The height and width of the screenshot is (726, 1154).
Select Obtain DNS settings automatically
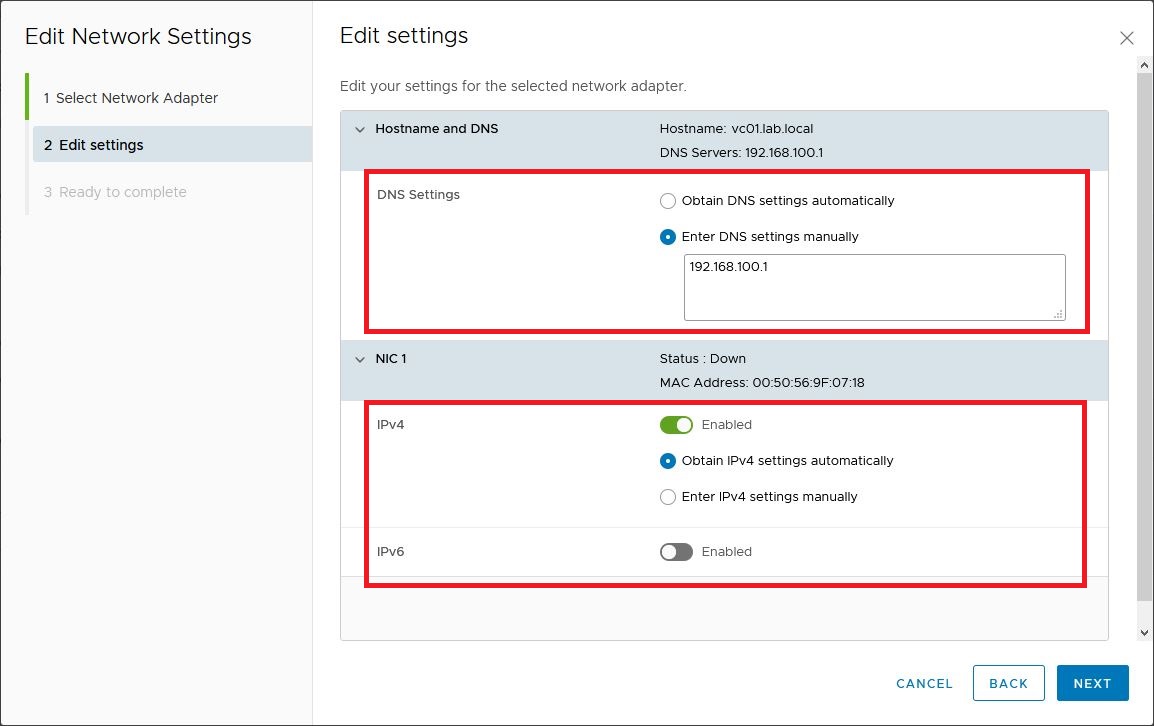point(668,201)
